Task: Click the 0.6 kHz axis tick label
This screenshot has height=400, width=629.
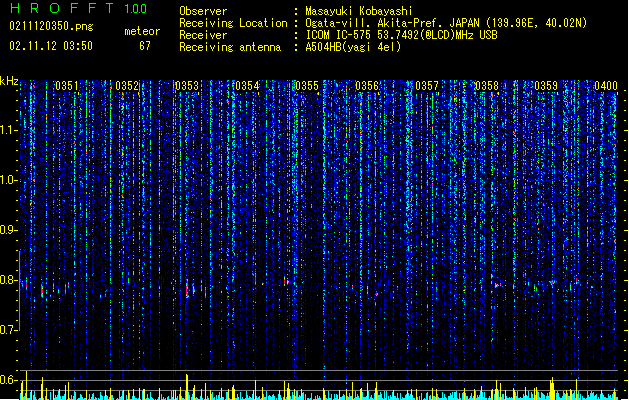Action: coord(8,380)
